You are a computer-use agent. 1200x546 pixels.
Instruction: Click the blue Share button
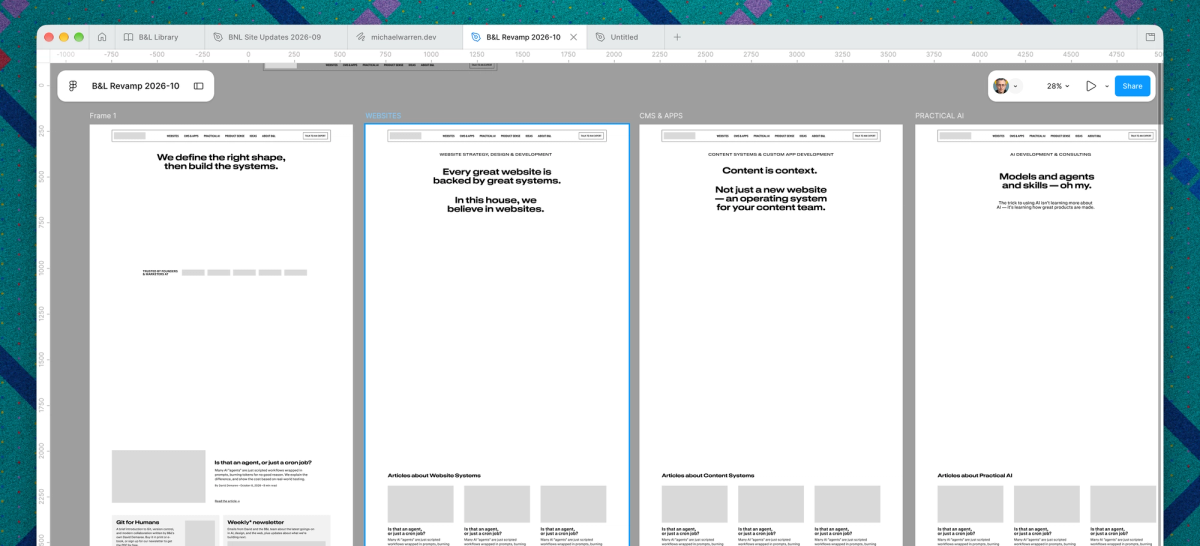click(x=1132, y=86)
